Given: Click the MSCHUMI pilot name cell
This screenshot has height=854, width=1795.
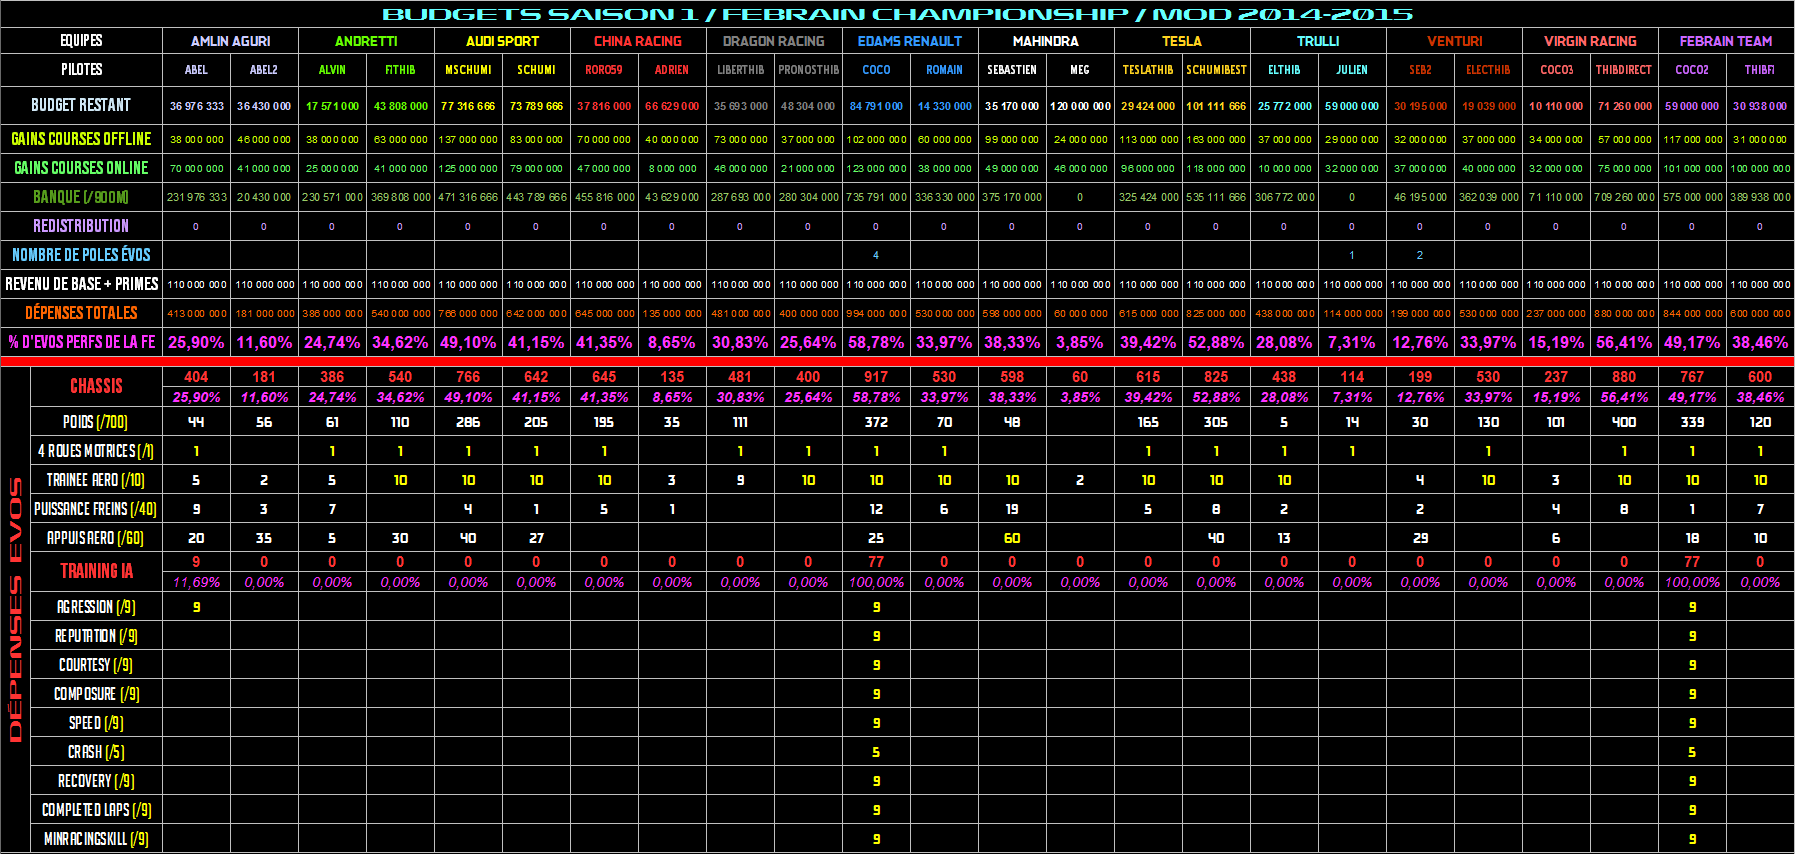Looking at the screenshot, I should (468, 70).
